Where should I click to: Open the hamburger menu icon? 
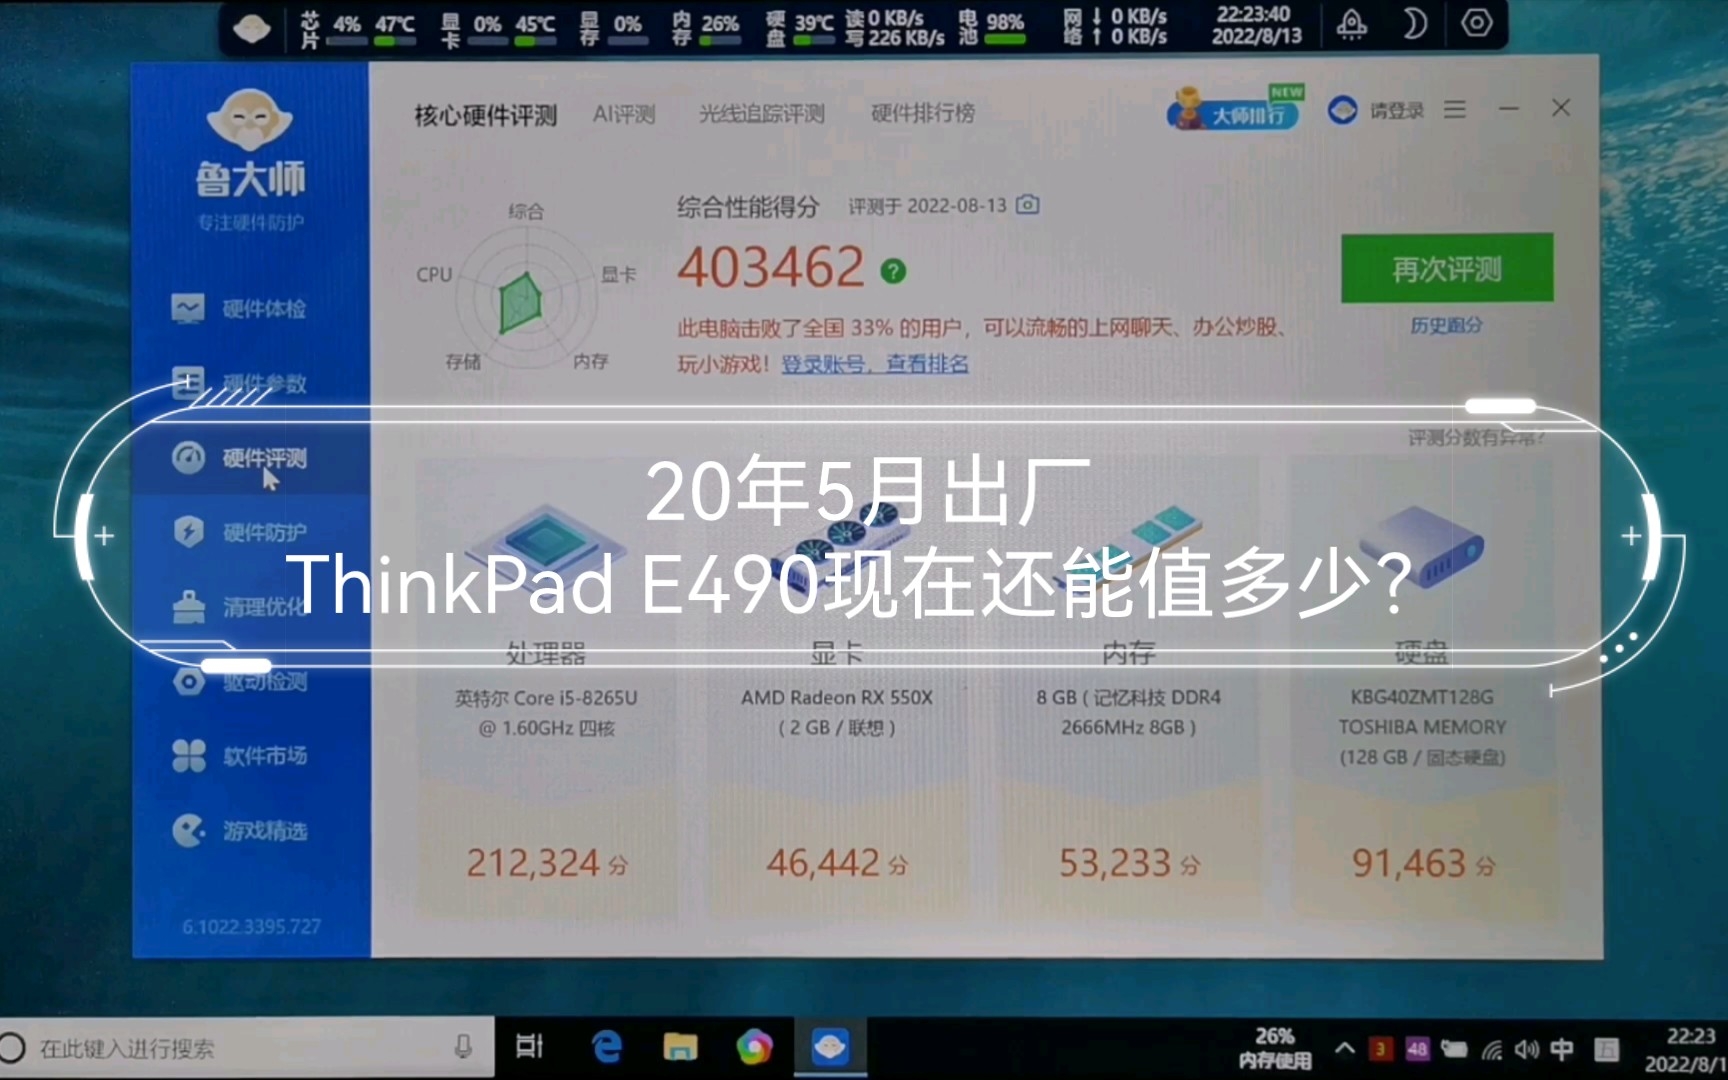pyautogui.click(x=1455, y=109)
